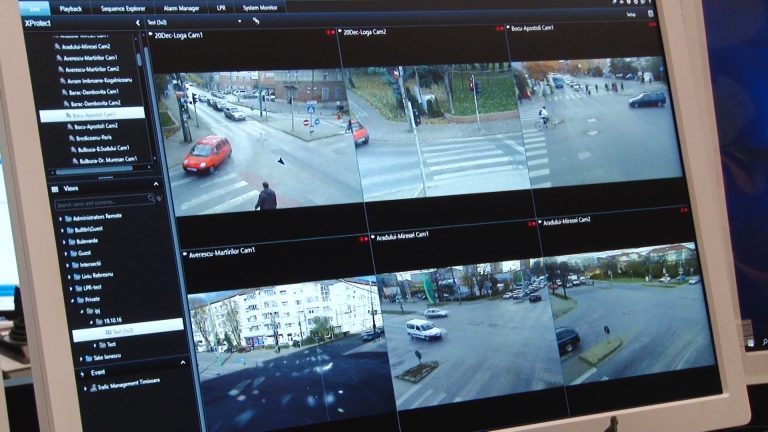Screen dimensions: 768x432
Task: Click the Event panel lightning icon
Action: tap(84, 372)
